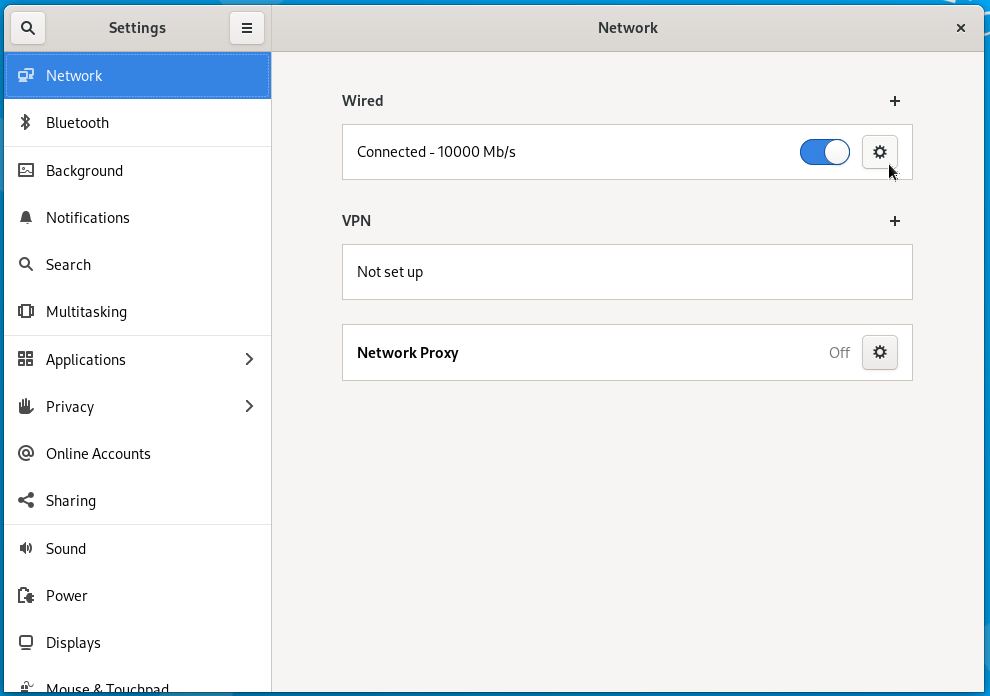This screenshot has height=696, width=990.
Task: Select the Bluetooth icon in sidebar
Action: 25,123
